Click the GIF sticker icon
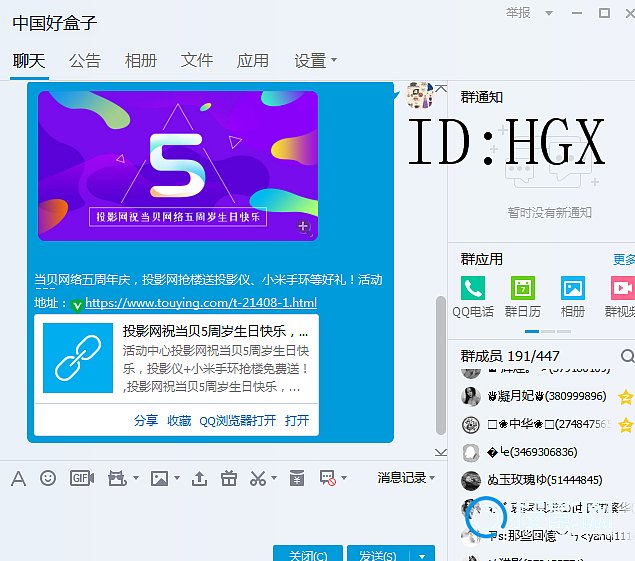Viewport: 635px width, 561px height. (82, 478)
